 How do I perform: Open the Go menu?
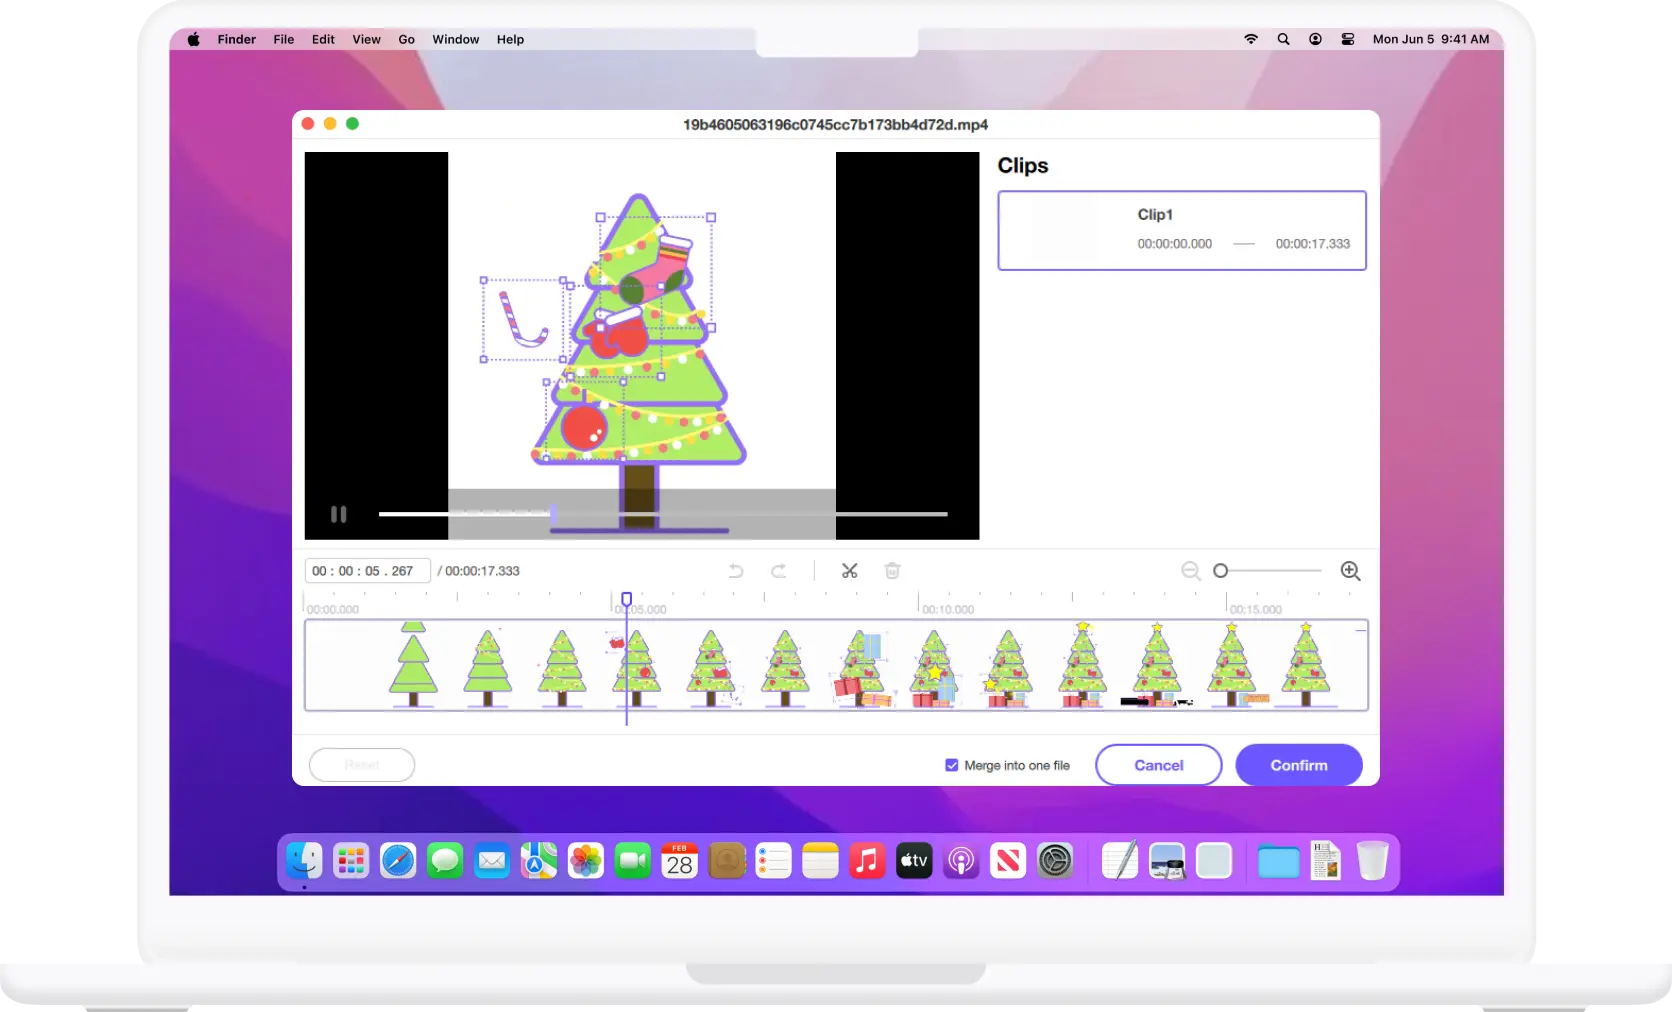[406, 39]
